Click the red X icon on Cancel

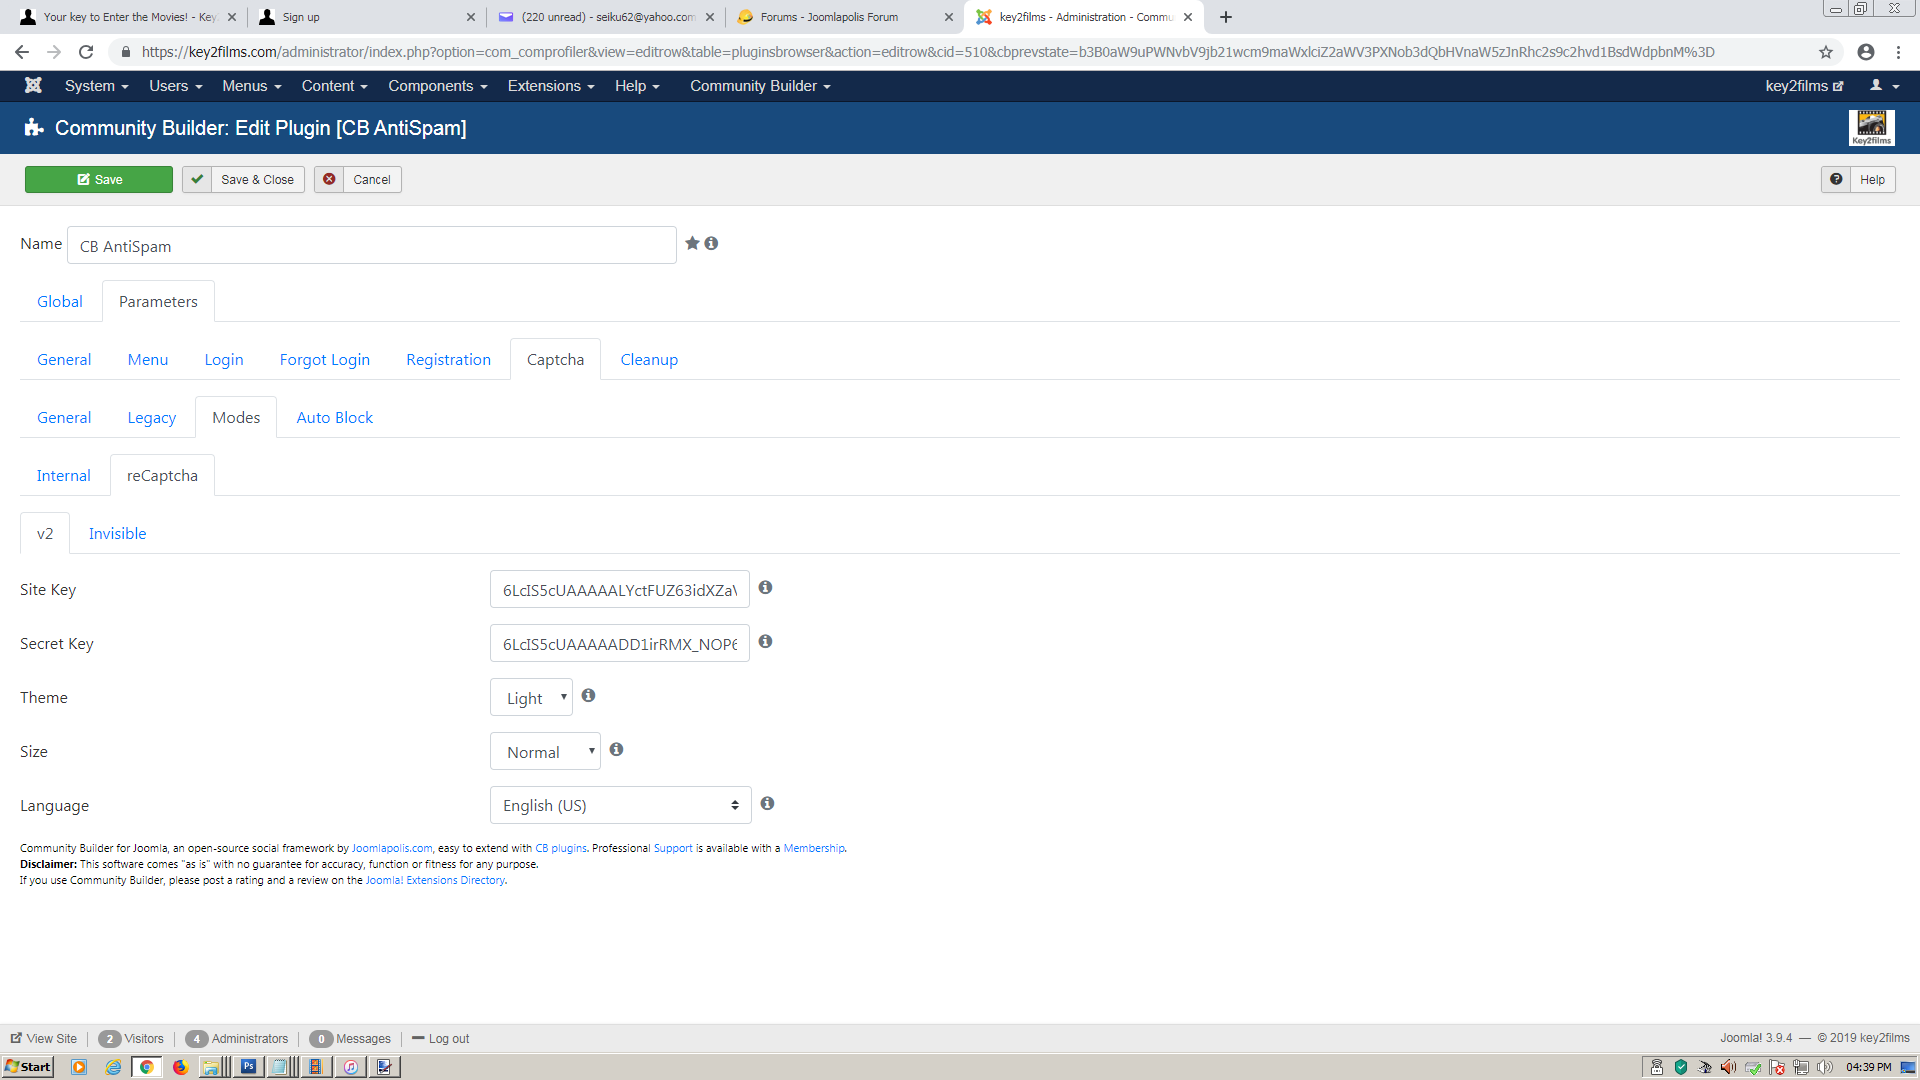click(329, 180)
